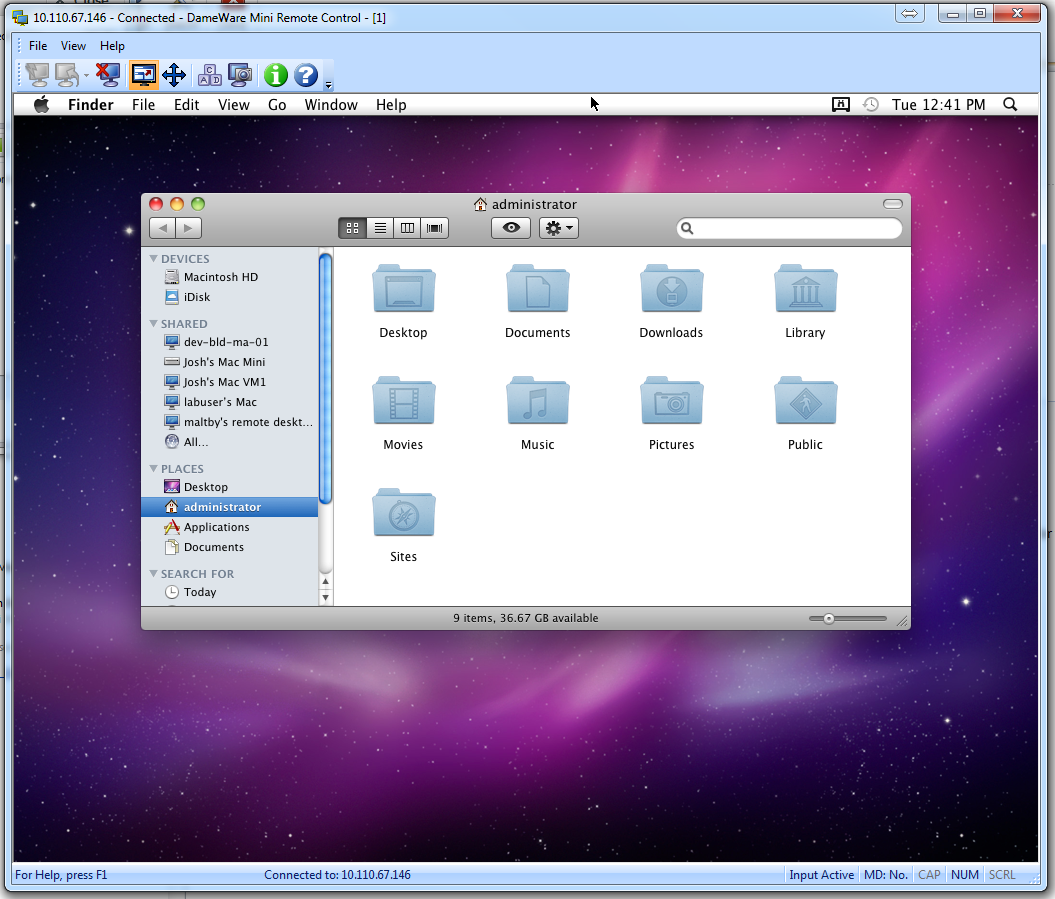Click the Send Ctrl-Alt-Del blocks icon
This screenshot has width=1055, height=899.
[x=209, y=75]
